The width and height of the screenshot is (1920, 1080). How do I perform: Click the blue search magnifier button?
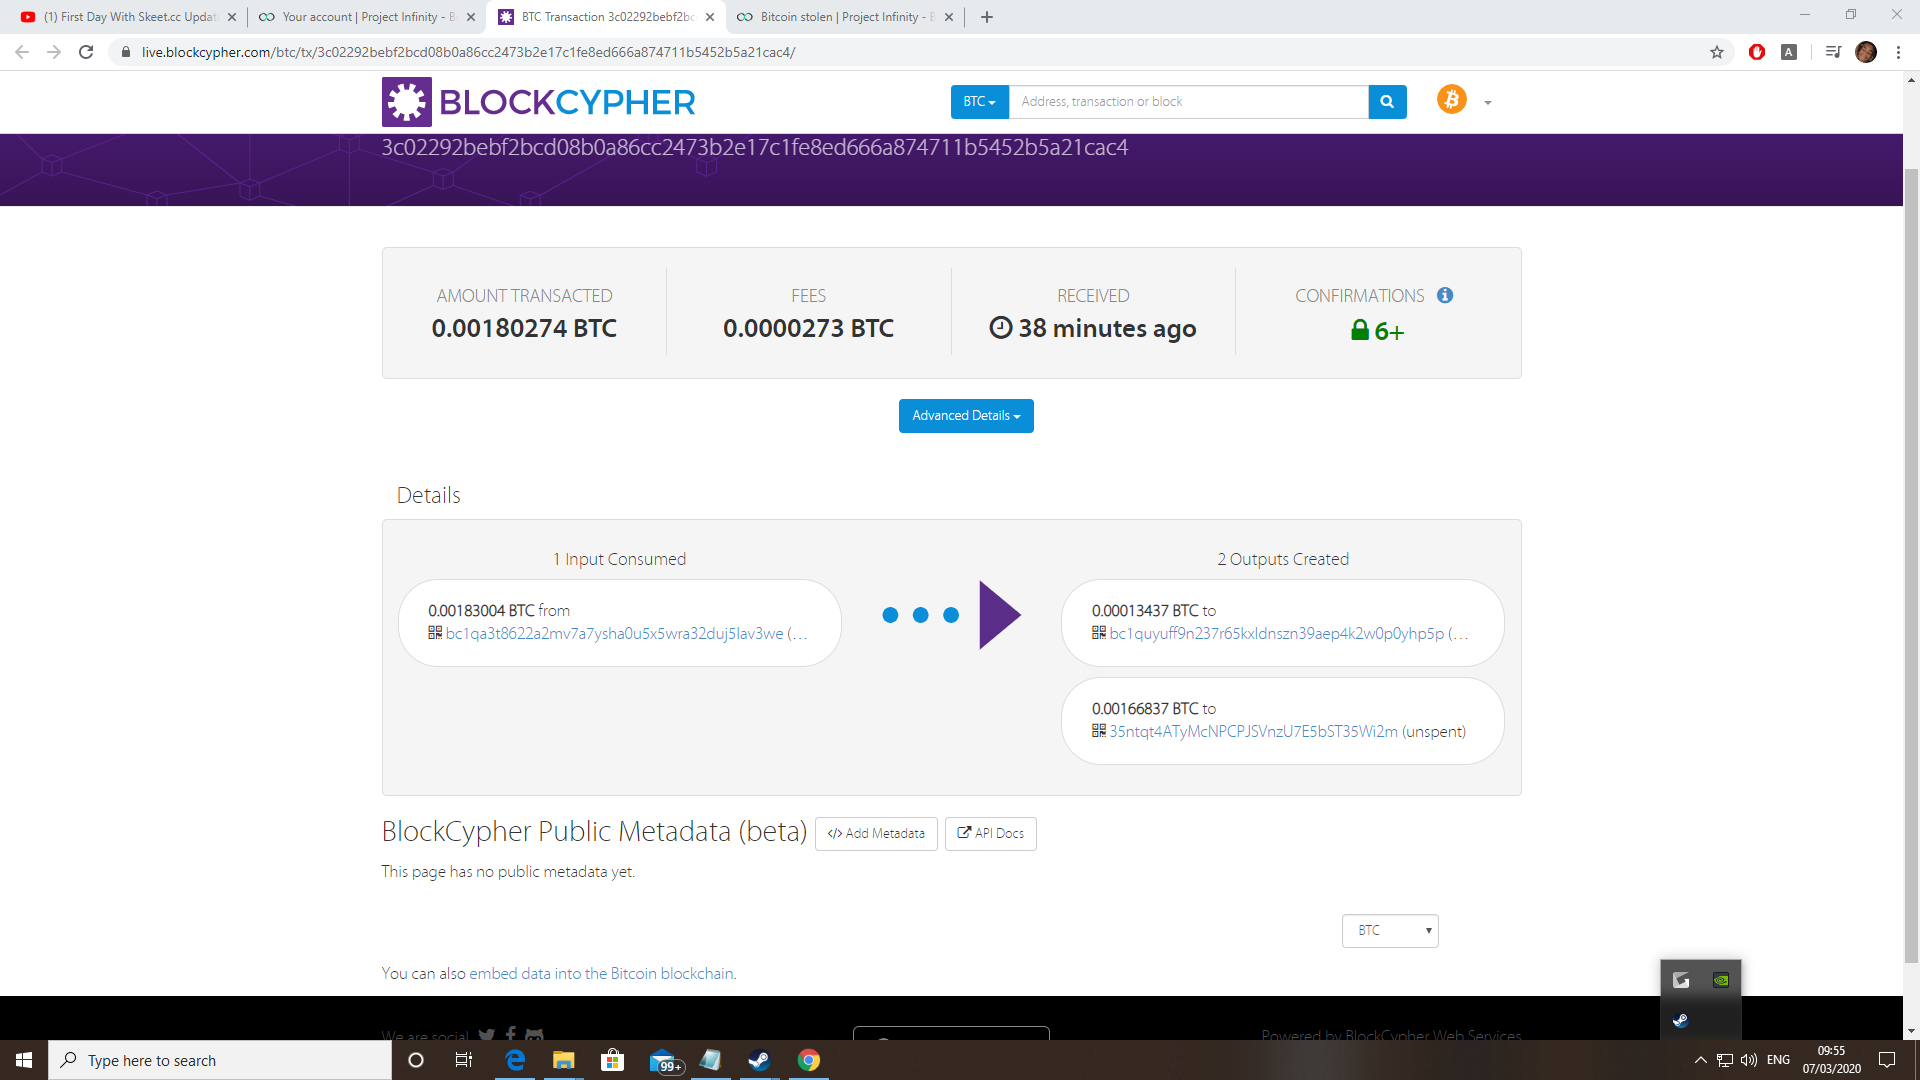(1387, 102)
